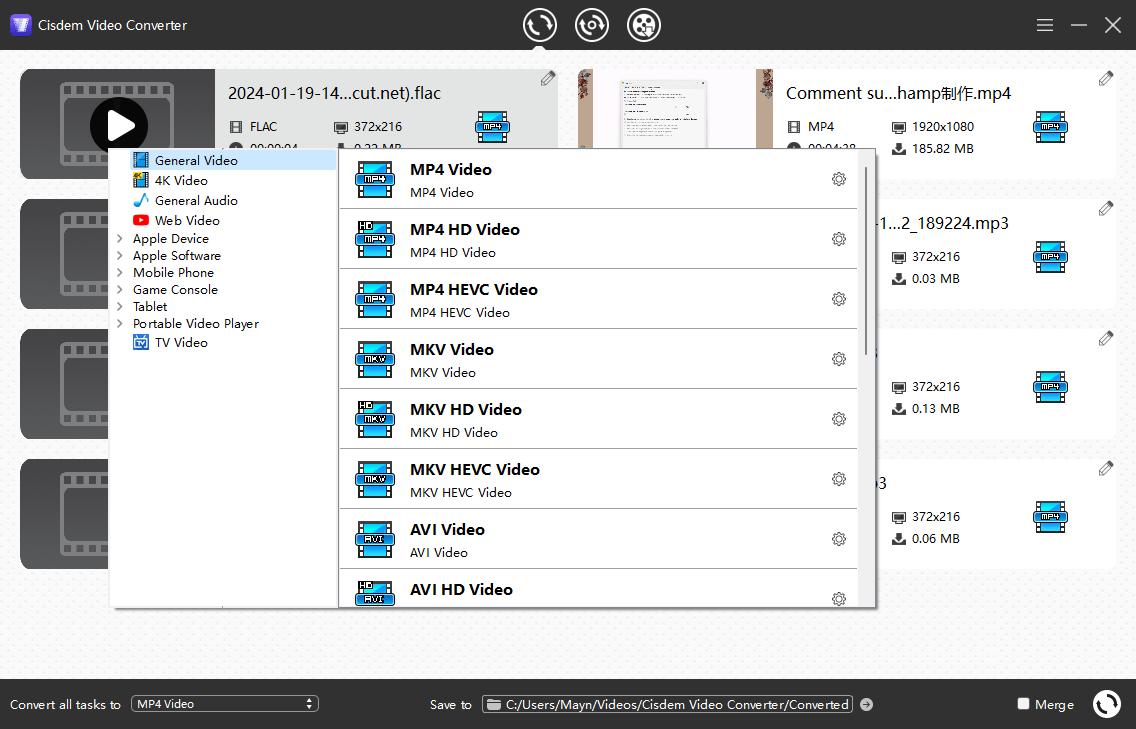Open format icon for 0.03 MB file

click(1051, 257)
